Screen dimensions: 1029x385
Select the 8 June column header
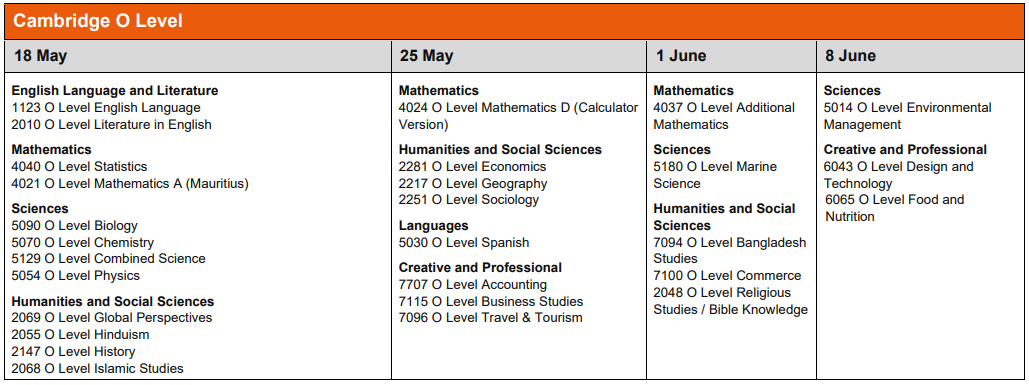click(x=921, y=56)
